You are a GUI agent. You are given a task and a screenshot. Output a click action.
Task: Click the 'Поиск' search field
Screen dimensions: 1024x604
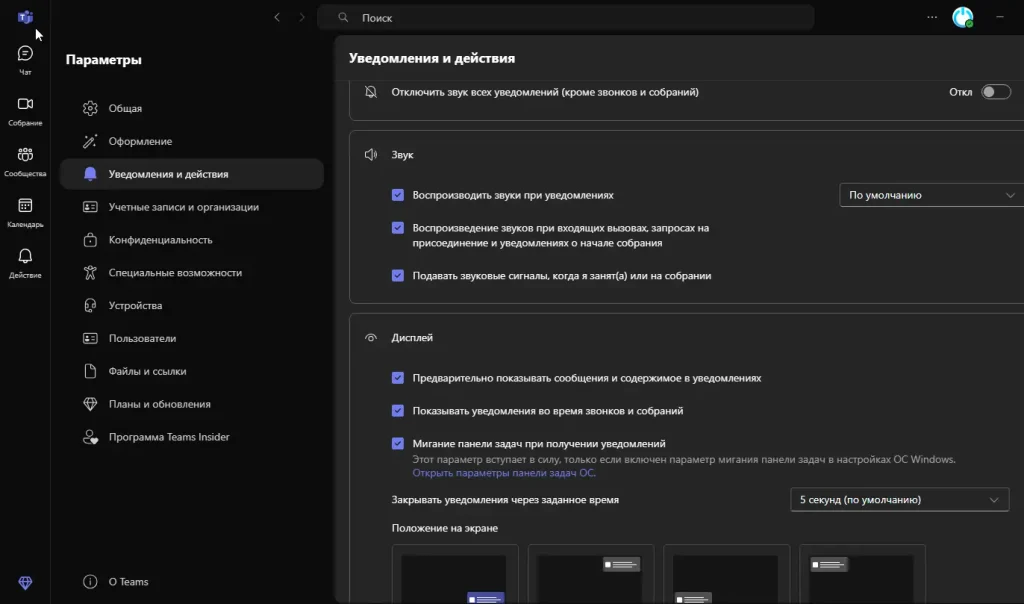coord(565,18)
